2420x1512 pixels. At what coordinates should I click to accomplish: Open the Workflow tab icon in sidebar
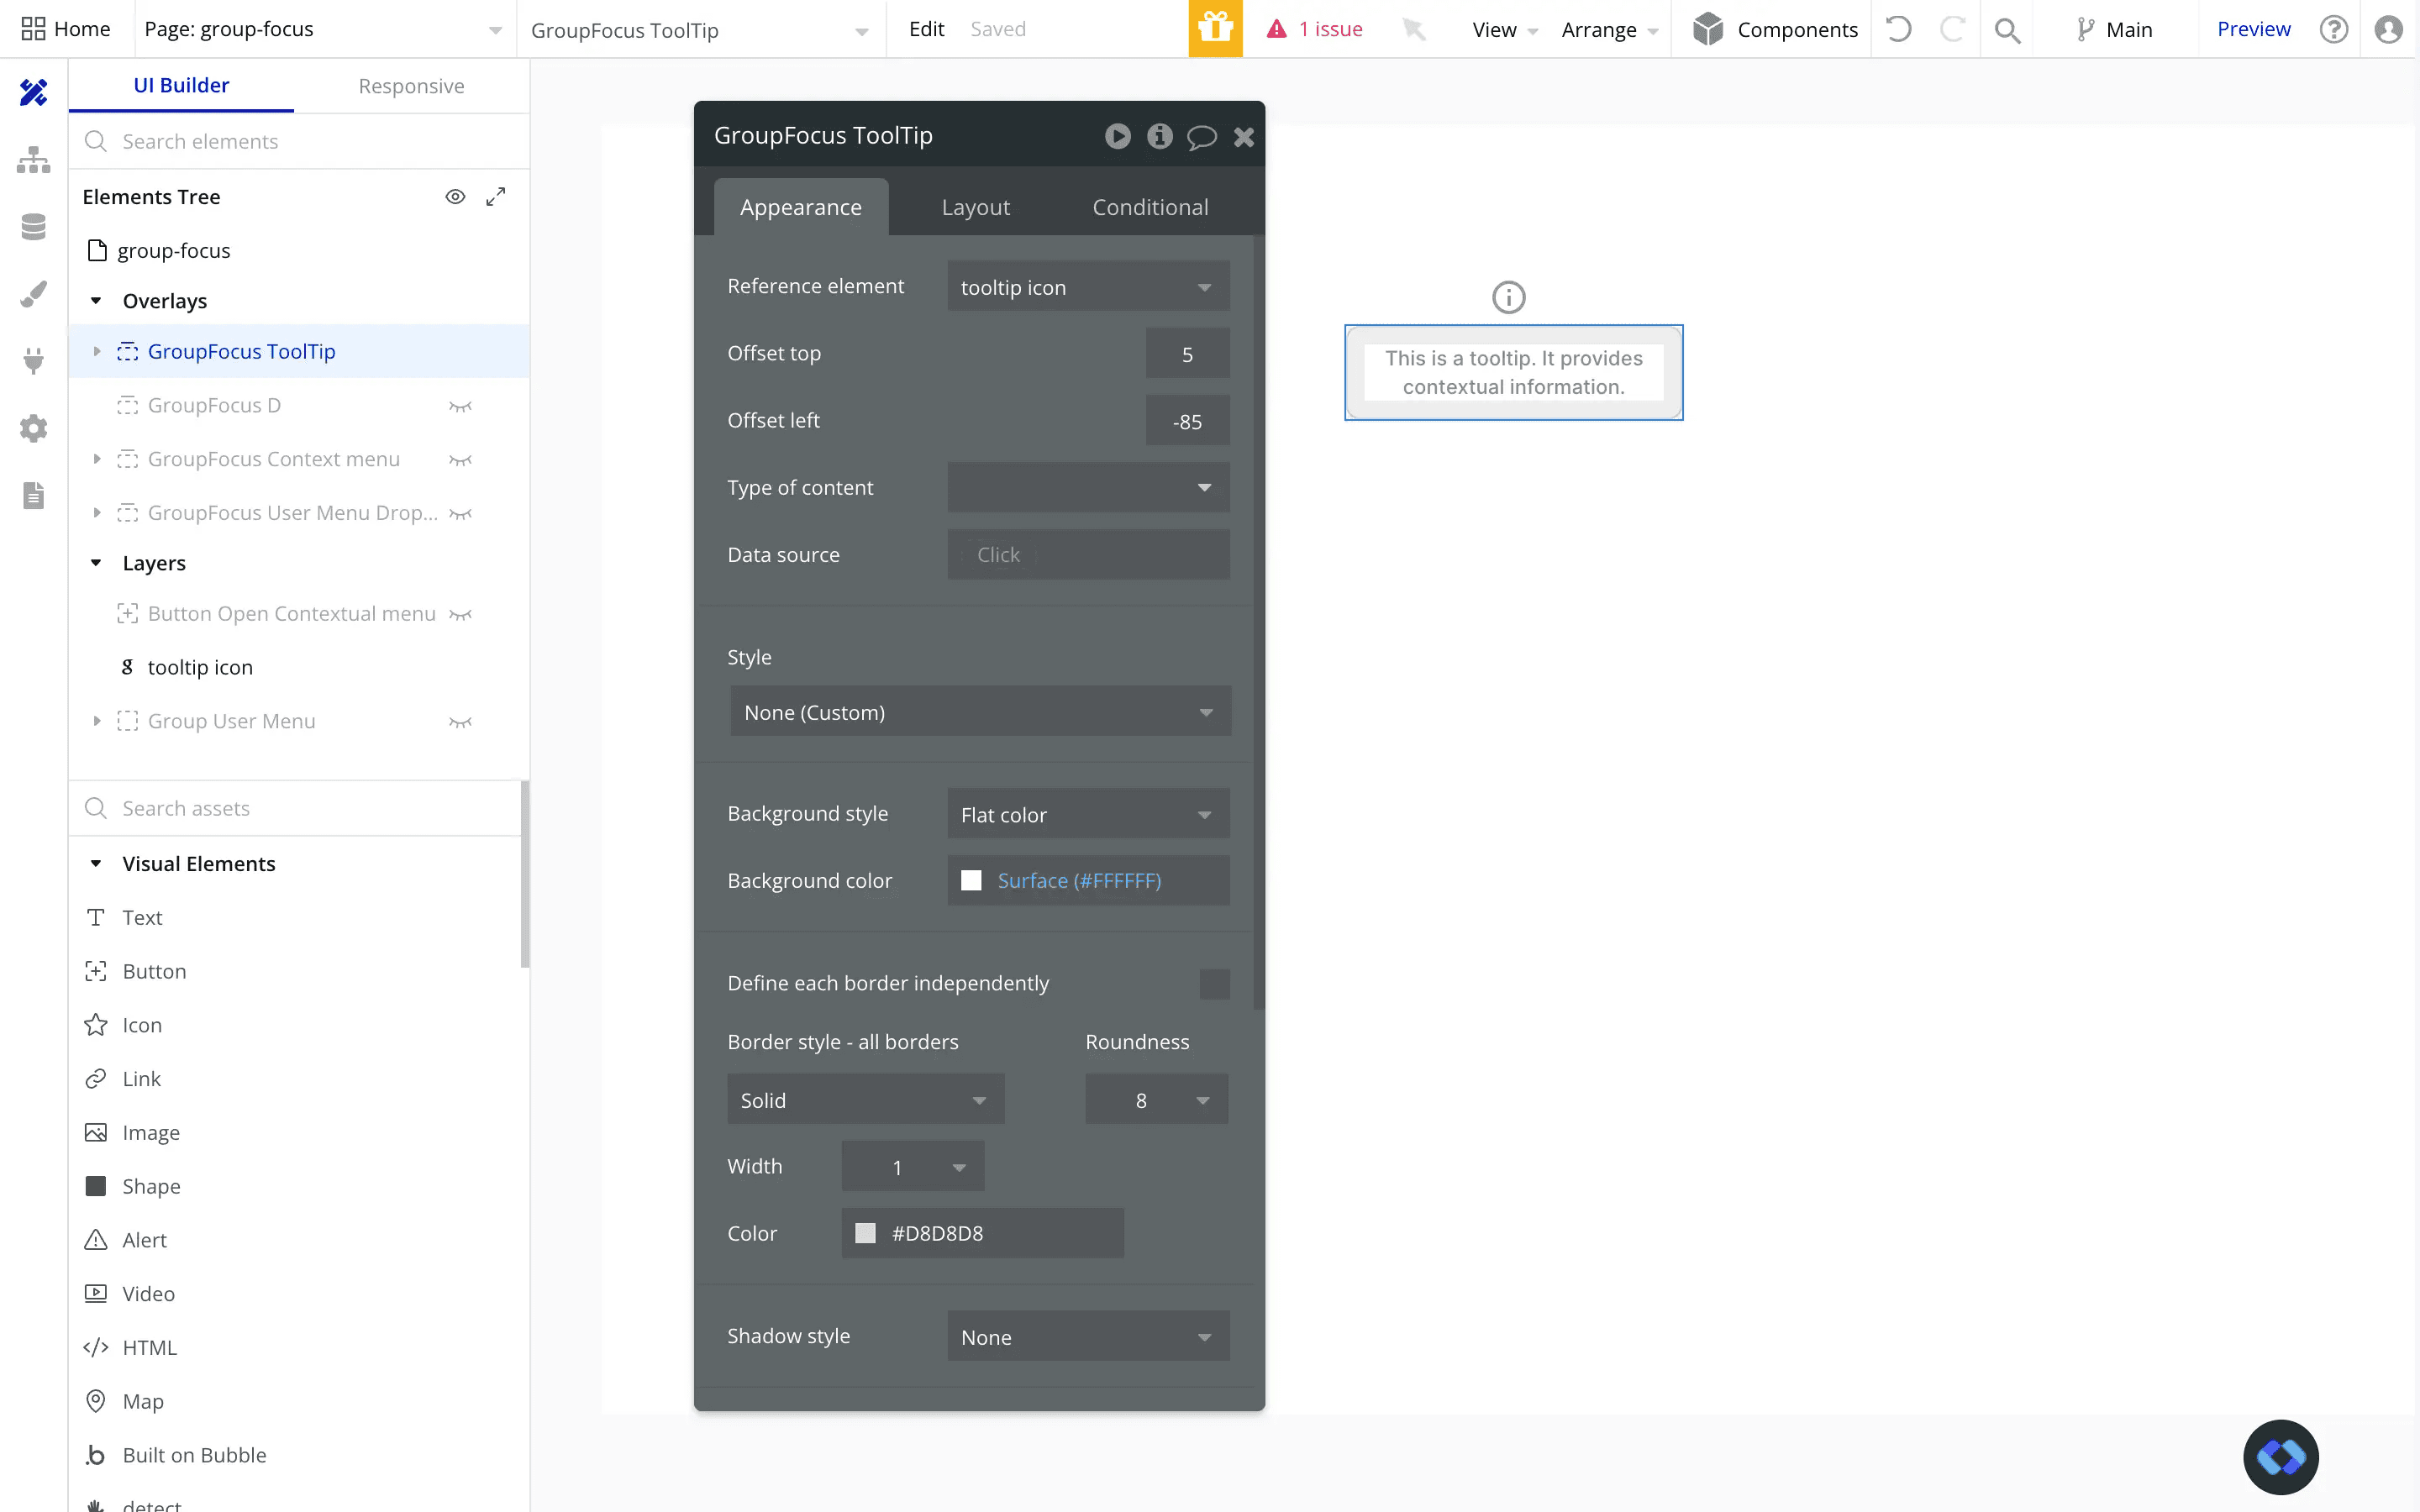tap(33, 160)
